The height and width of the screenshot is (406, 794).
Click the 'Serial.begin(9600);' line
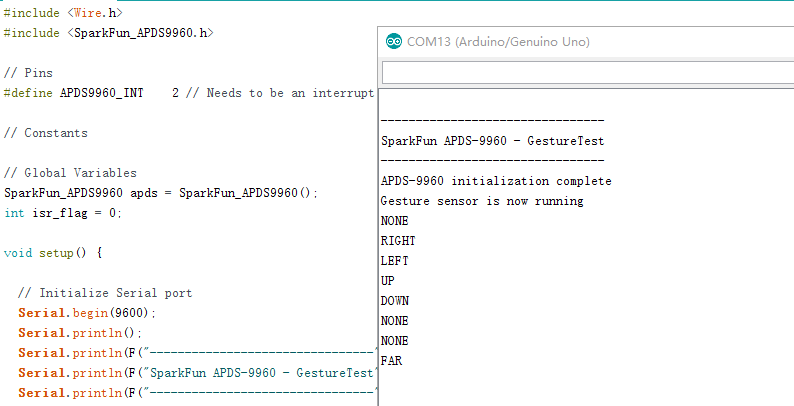click(87, 313)
